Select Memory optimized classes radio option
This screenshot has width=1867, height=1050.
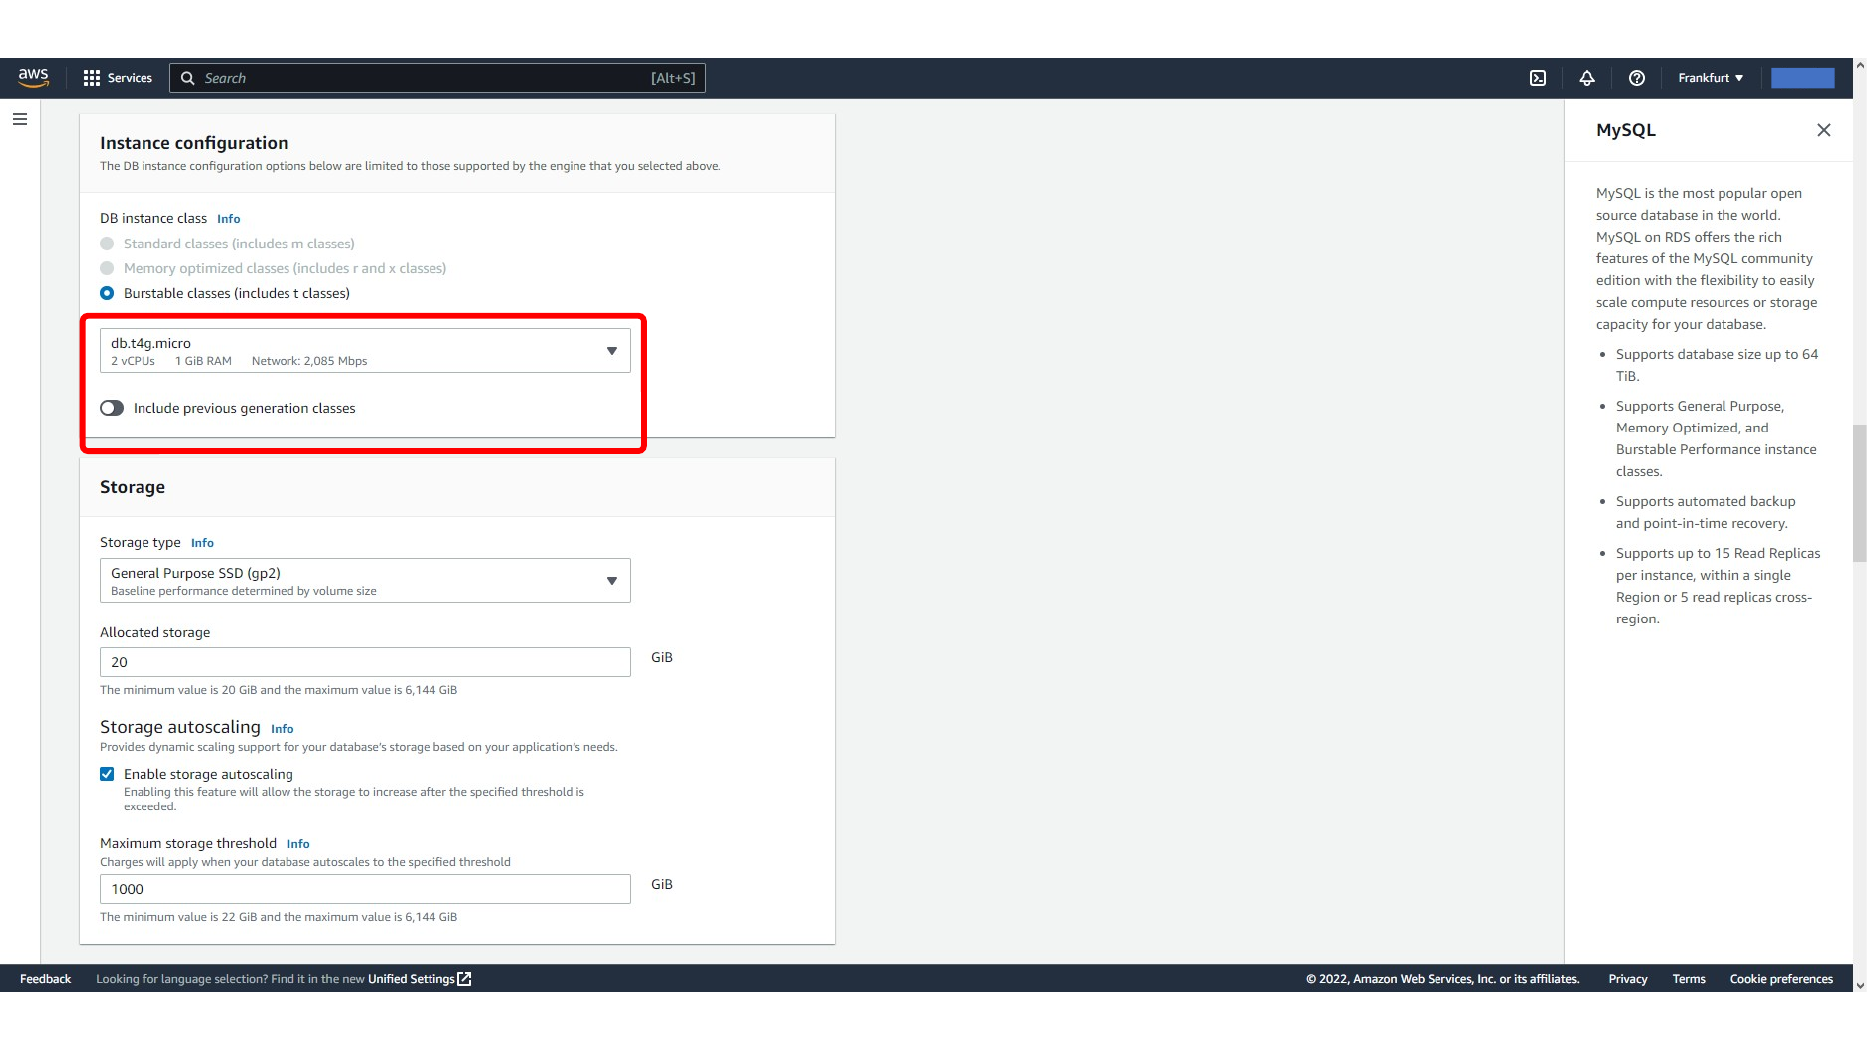[107, 268]
